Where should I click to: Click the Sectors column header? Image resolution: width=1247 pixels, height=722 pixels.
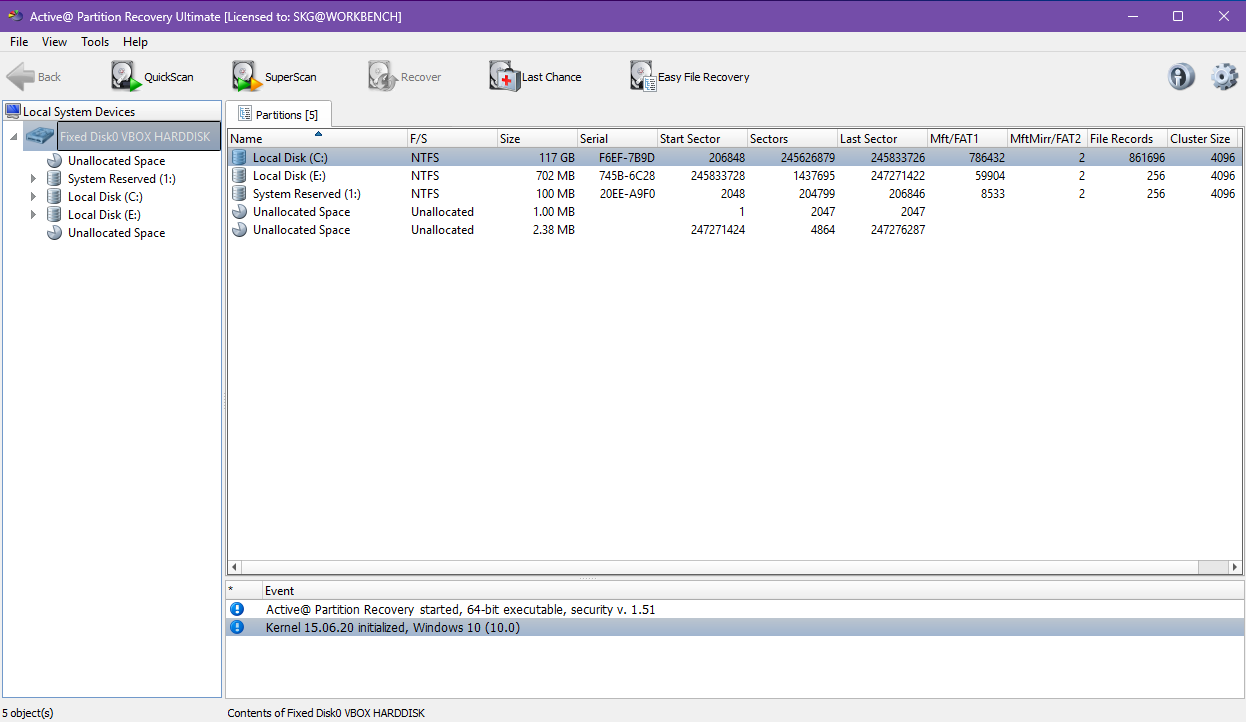792,139
